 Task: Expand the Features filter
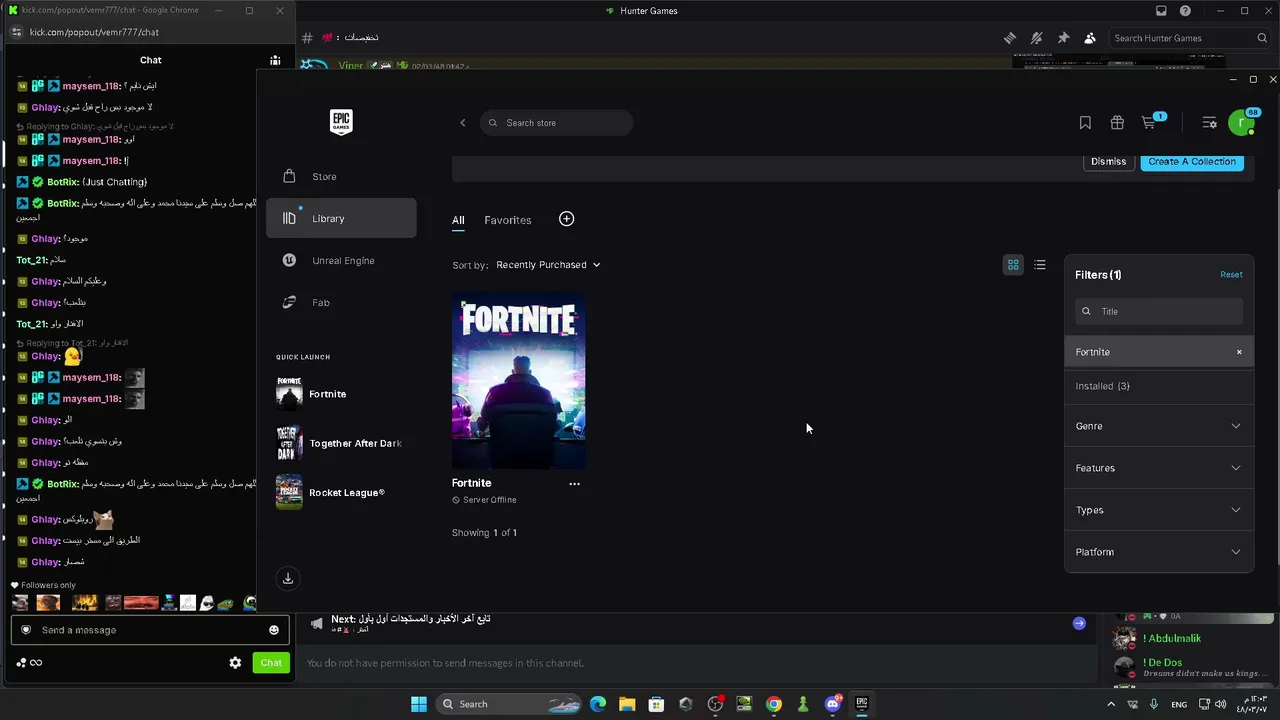pos(1158,468)
